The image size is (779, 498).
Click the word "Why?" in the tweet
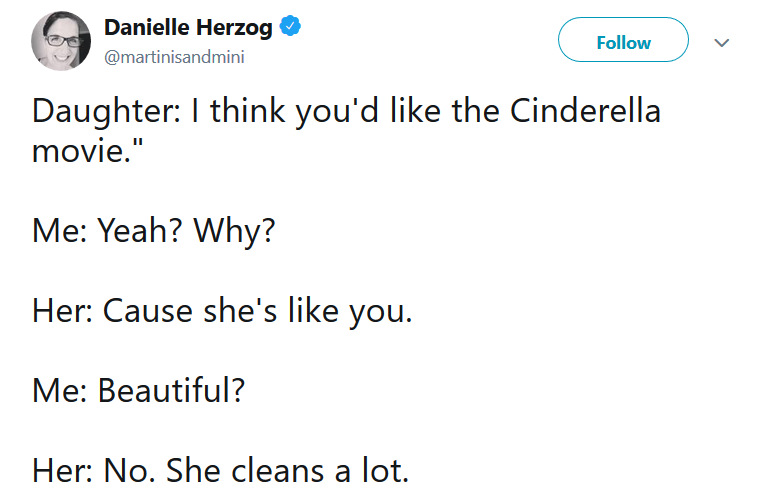coord(234,232)
